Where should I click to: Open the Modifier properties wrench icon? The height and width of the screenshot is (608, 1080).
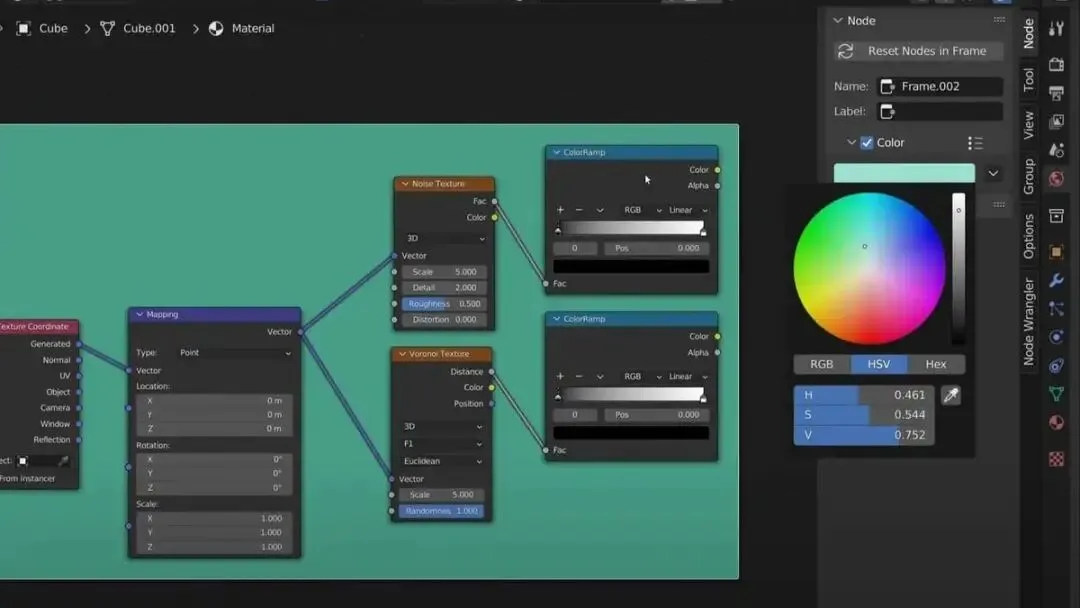pyautogui.click(x=1056, y=280)
